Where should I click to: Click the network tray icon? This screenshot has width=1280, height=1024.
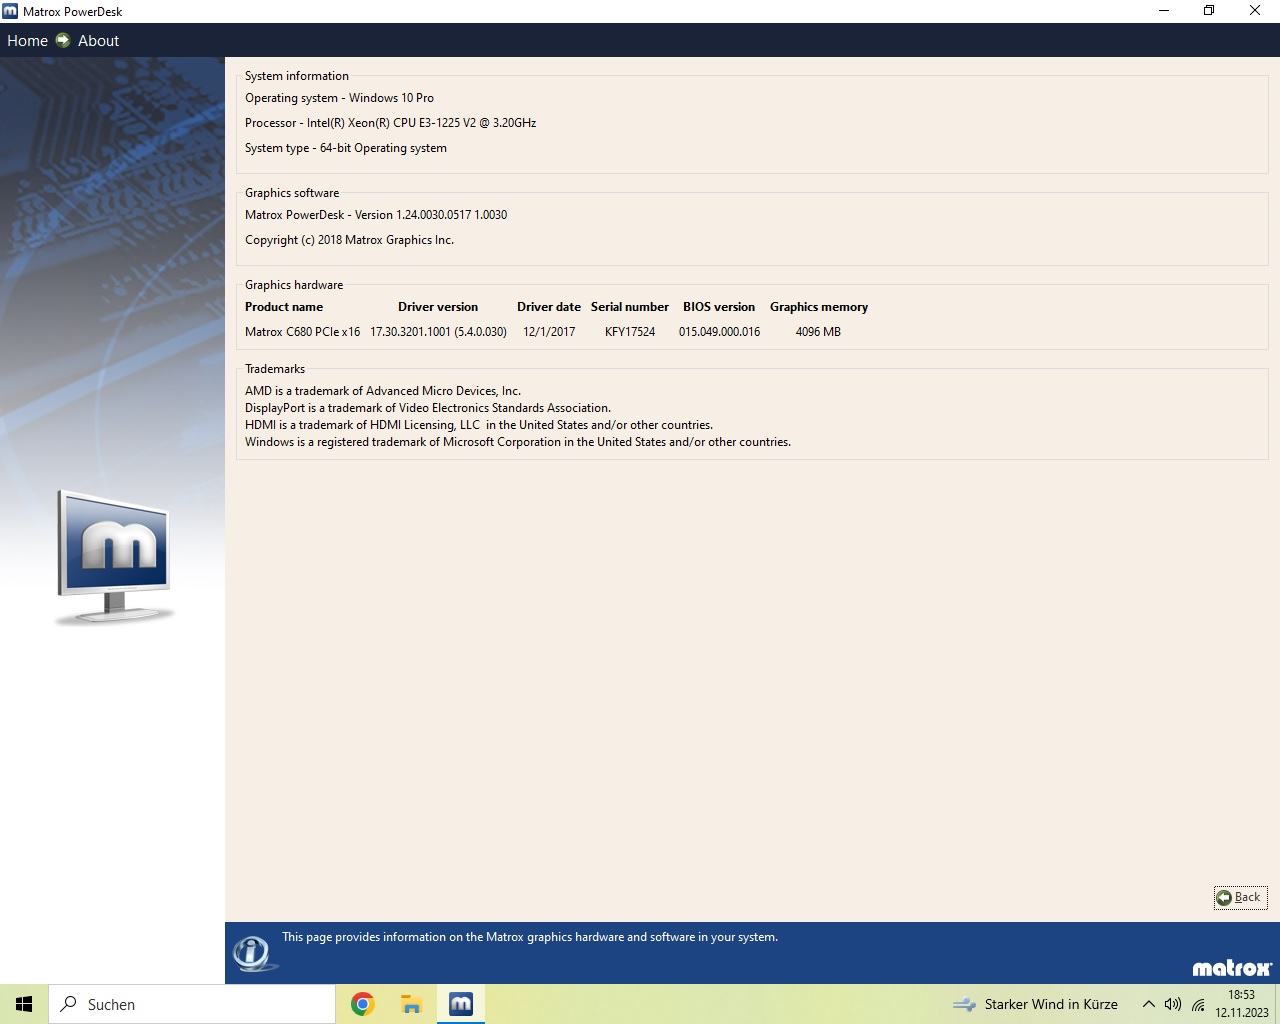pos(1198,1004)
